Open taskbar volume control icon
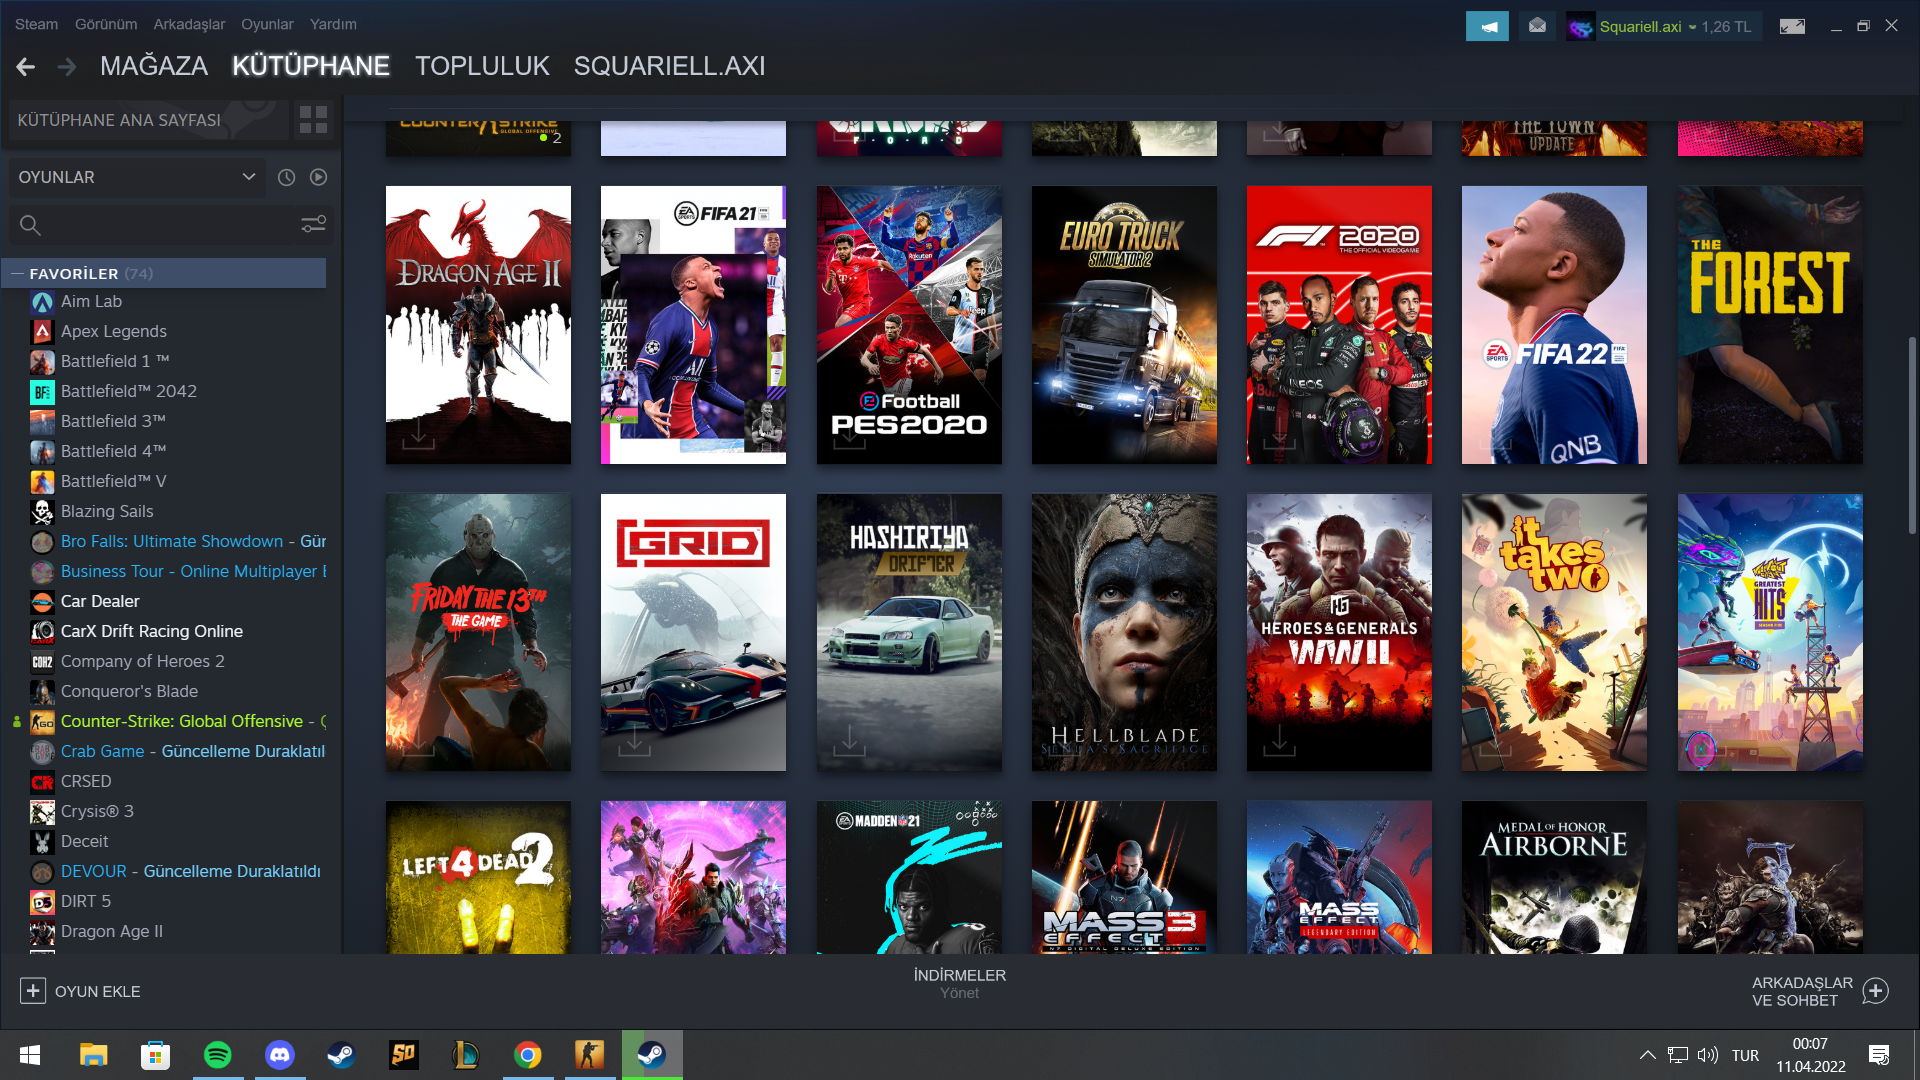The image size is (1920, 1080). [1708, 1055]
